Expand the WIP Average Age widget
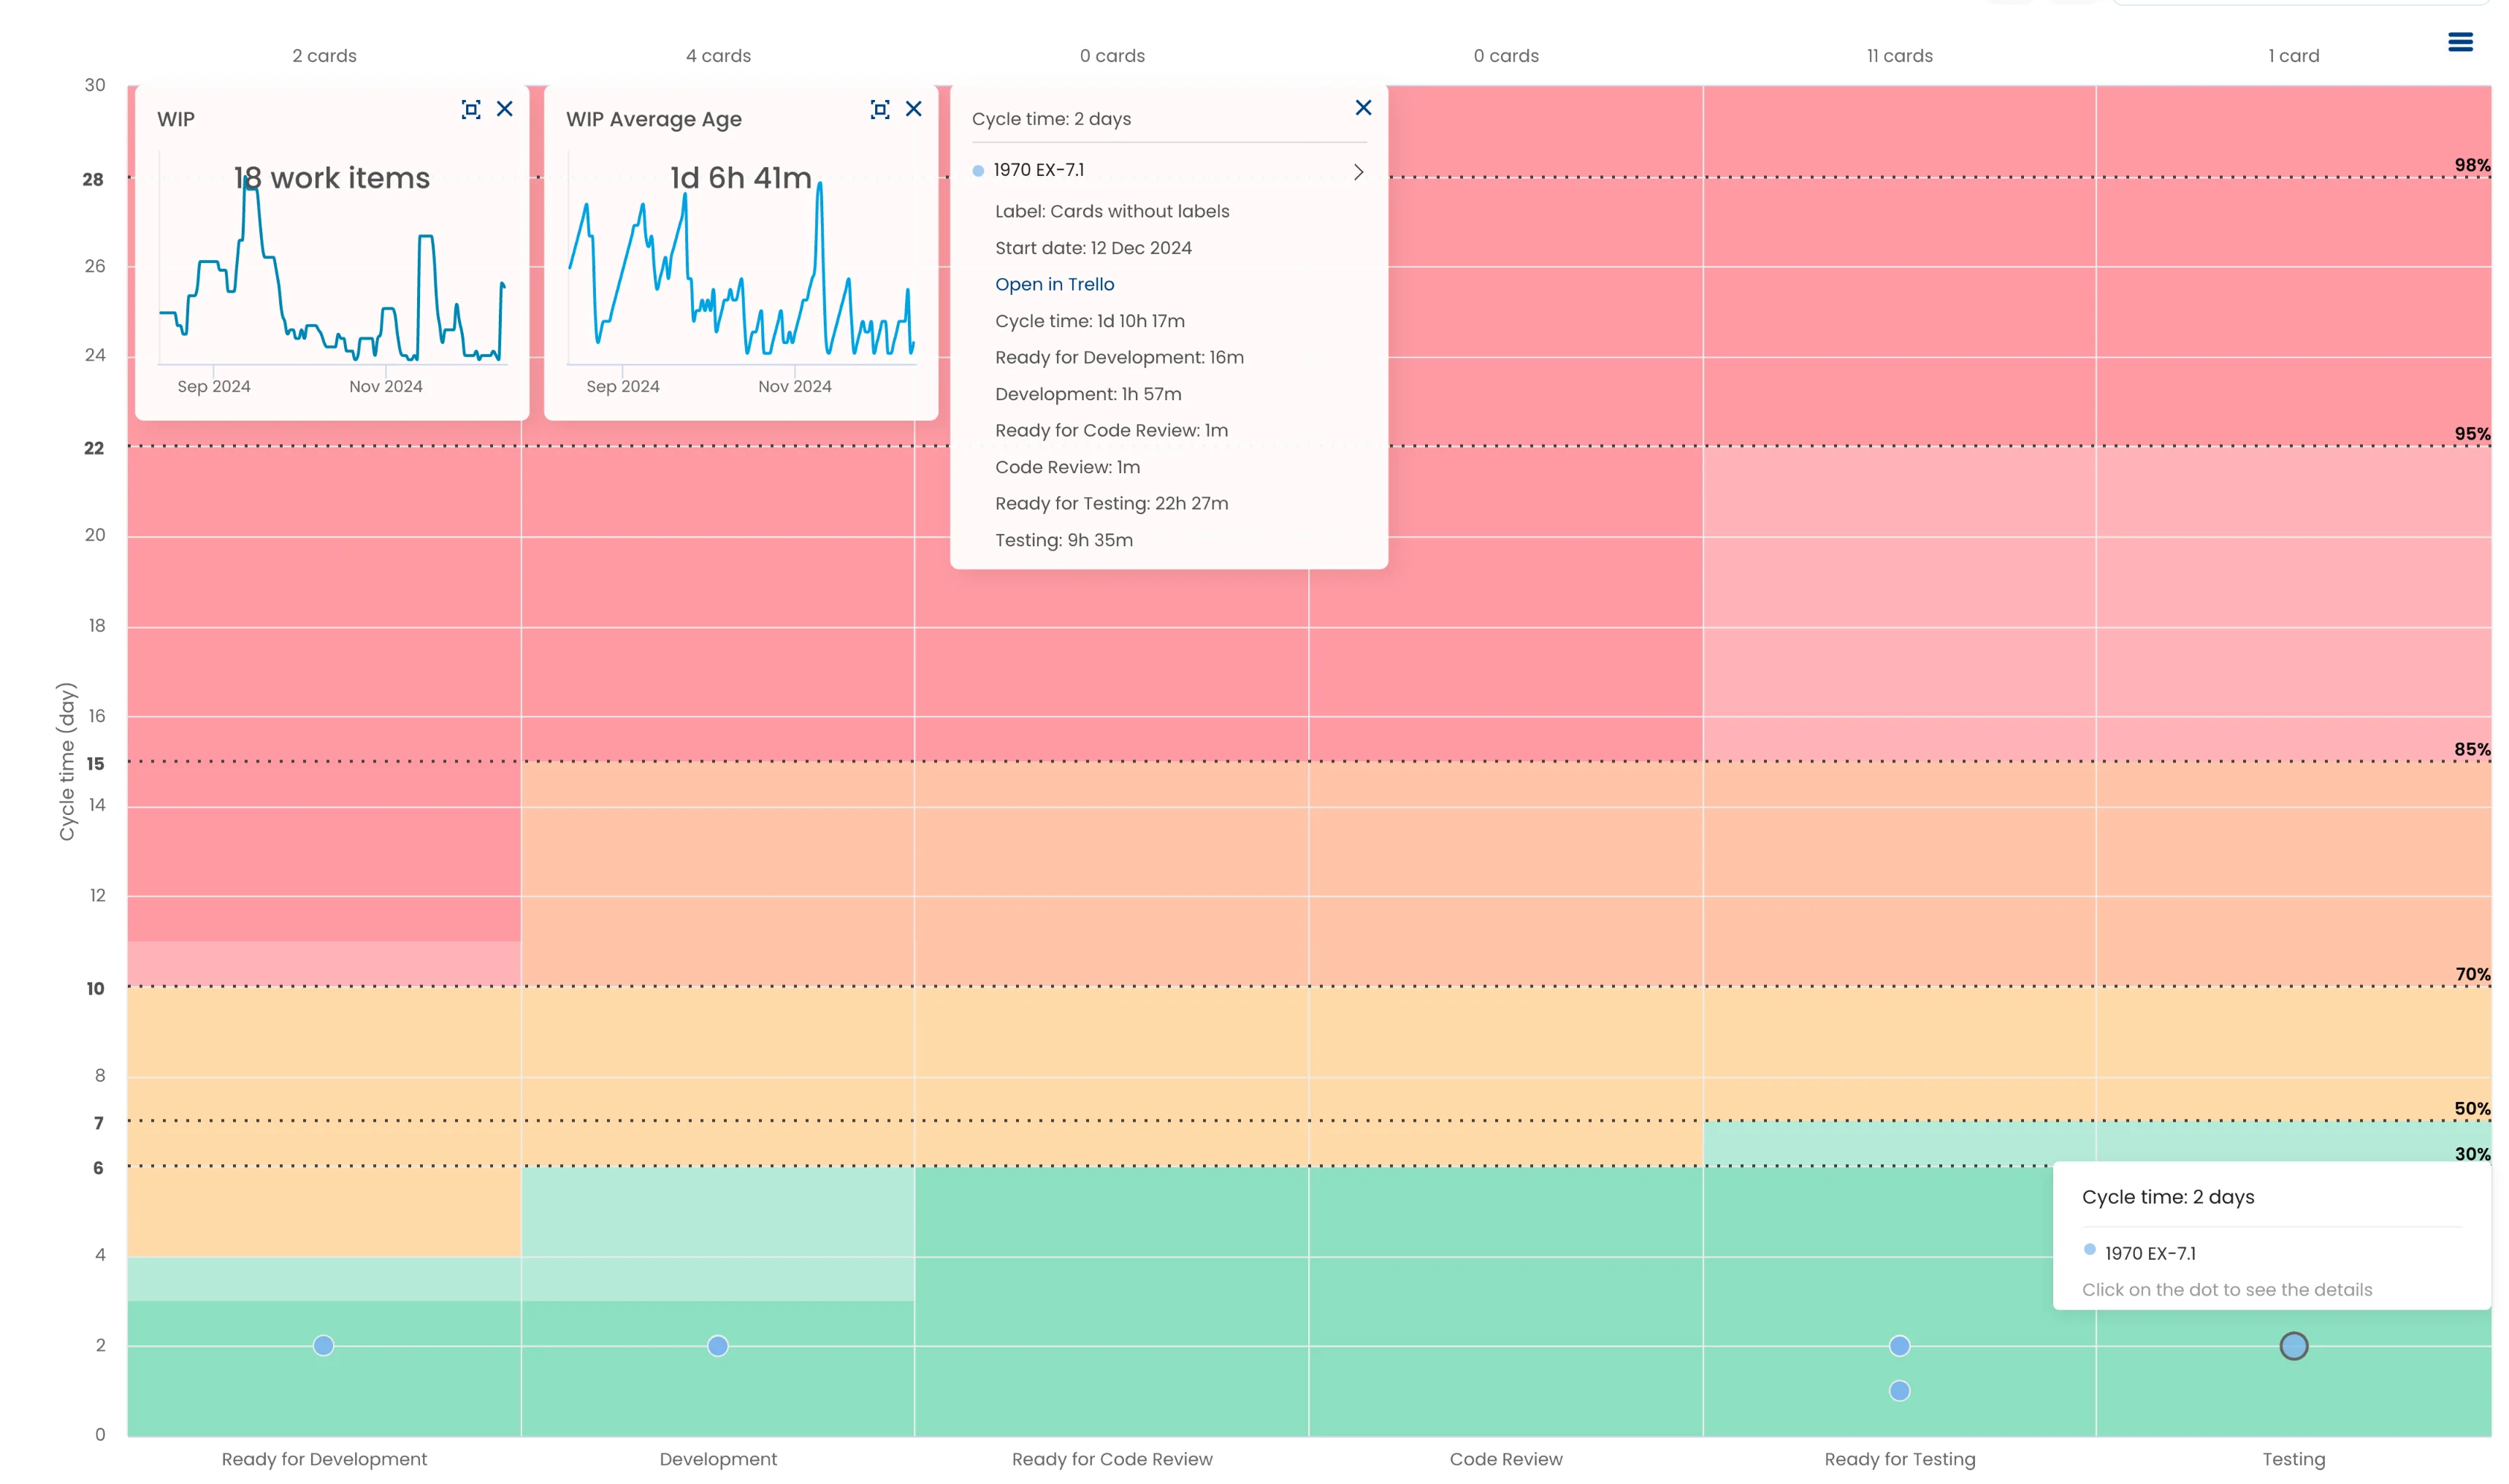 [880, 109]
